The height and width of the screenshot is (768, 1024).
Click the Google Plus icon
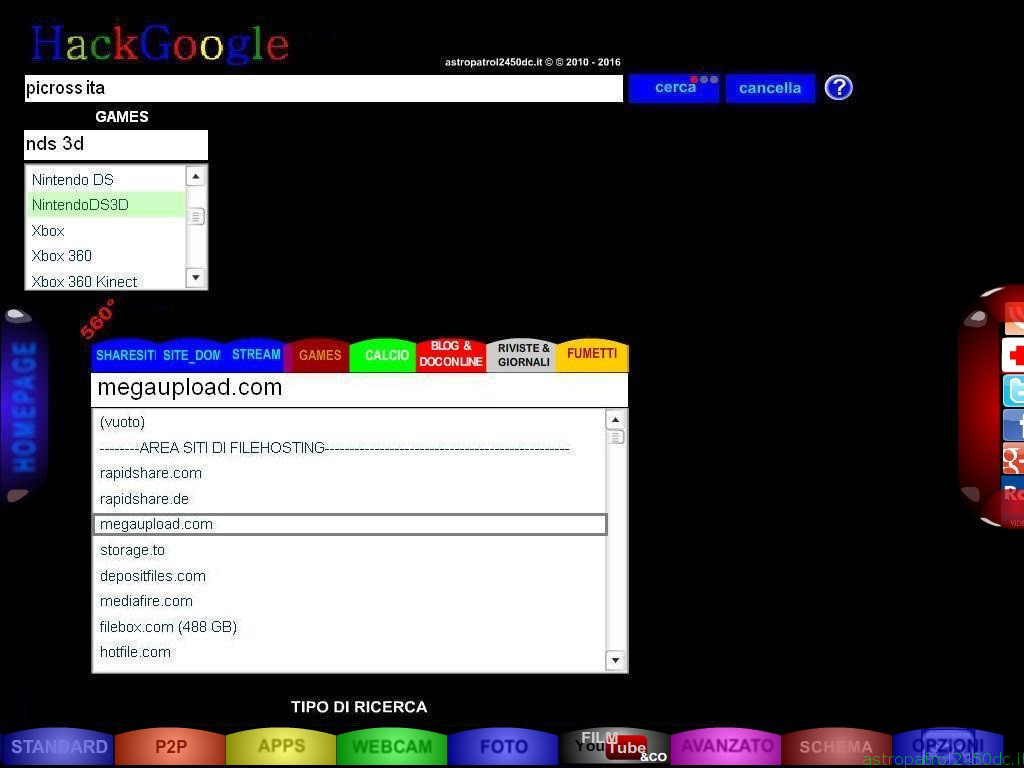click(1013, 458)
